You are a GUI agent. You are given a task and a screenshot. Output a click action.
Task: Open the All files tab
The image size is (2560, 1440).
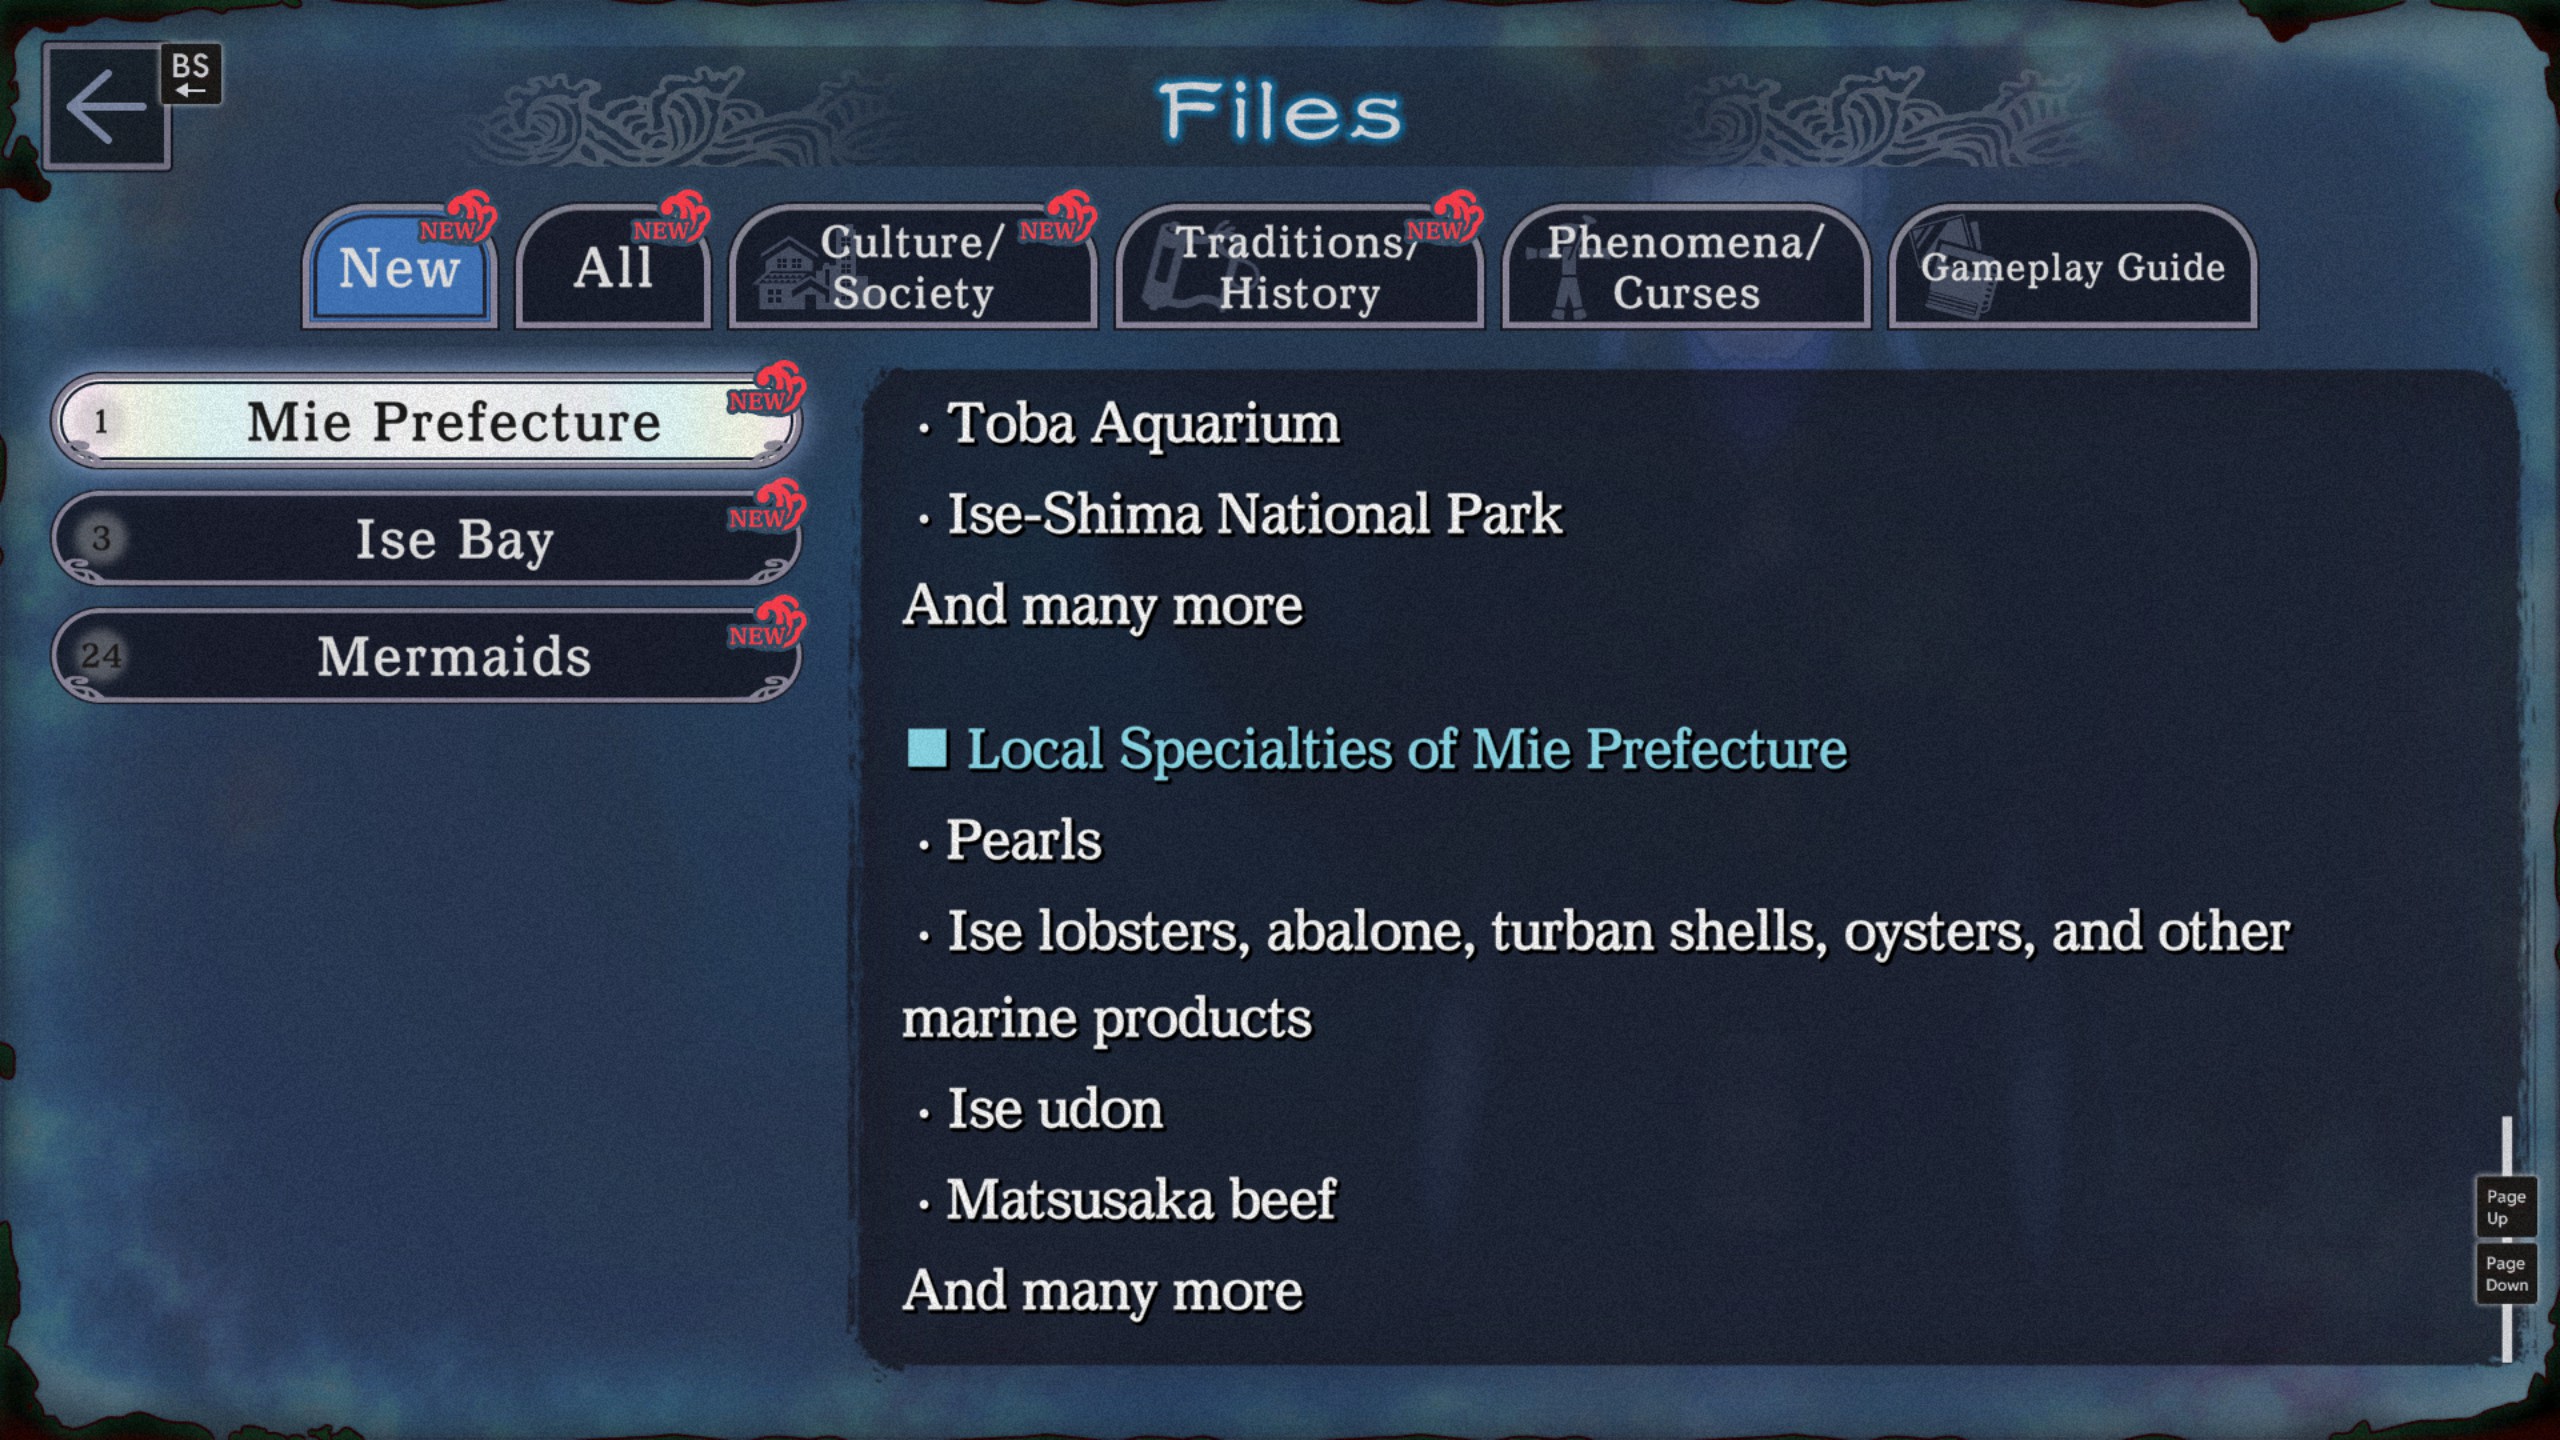coord(613,268)
